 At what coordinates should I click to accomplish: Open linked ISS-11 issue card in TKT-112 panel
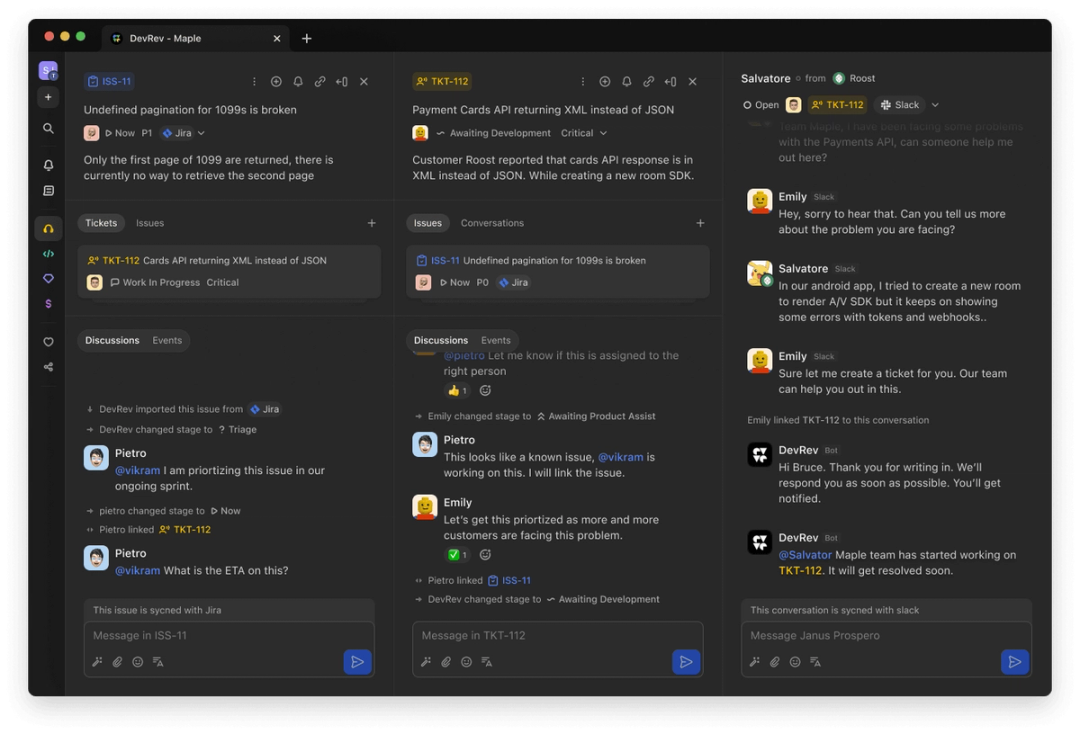[x=558, y=272]
